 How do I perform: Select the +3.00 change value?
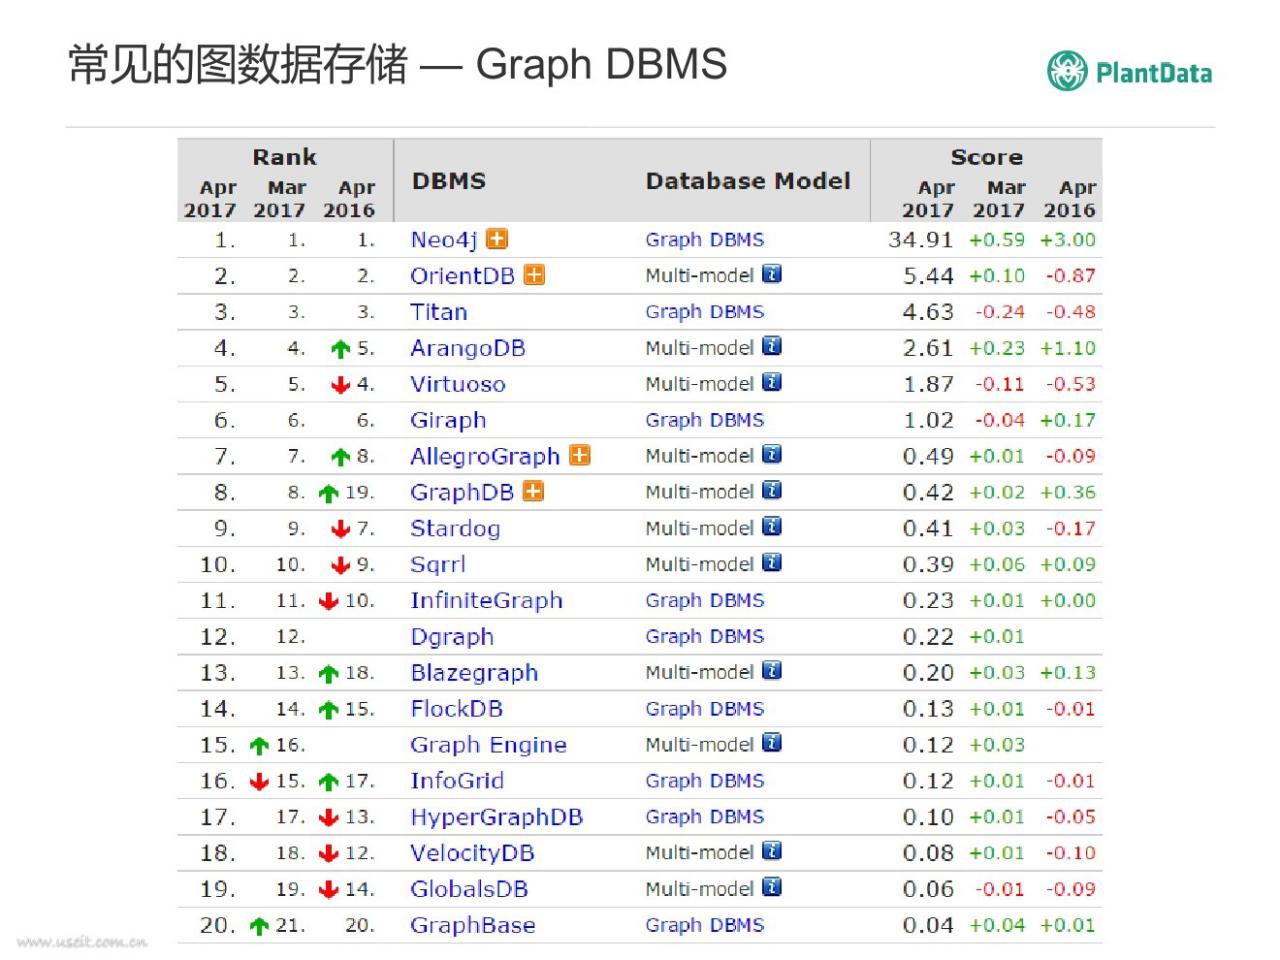click(x=1068, y=240)
